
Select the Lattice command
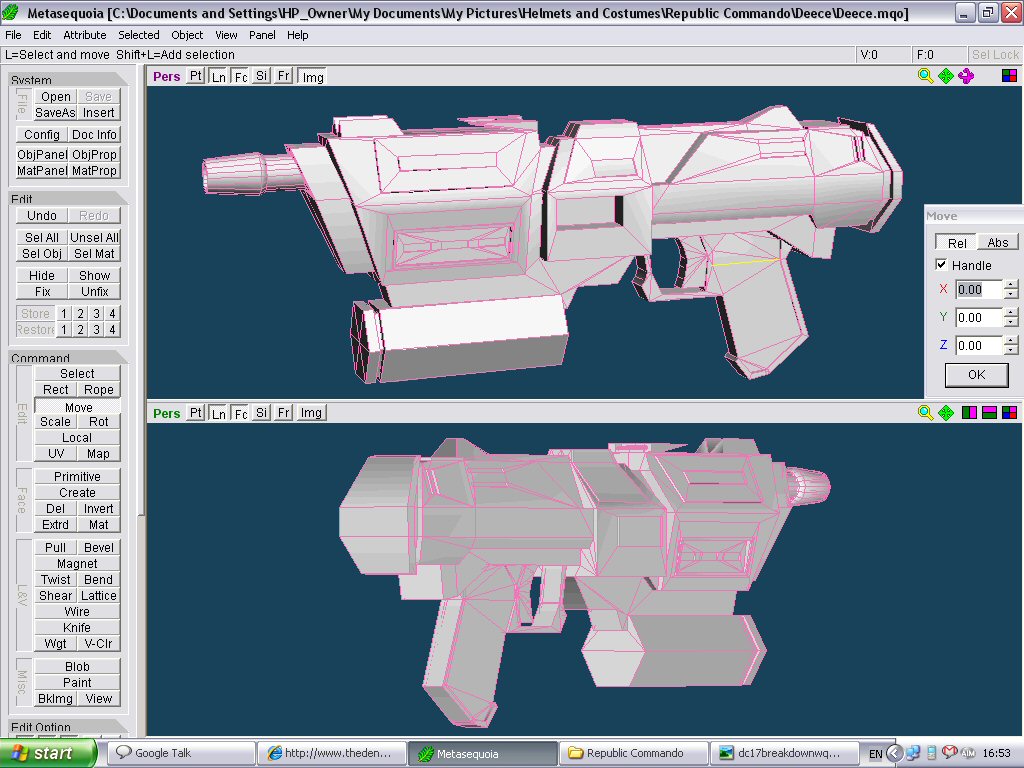99,595
